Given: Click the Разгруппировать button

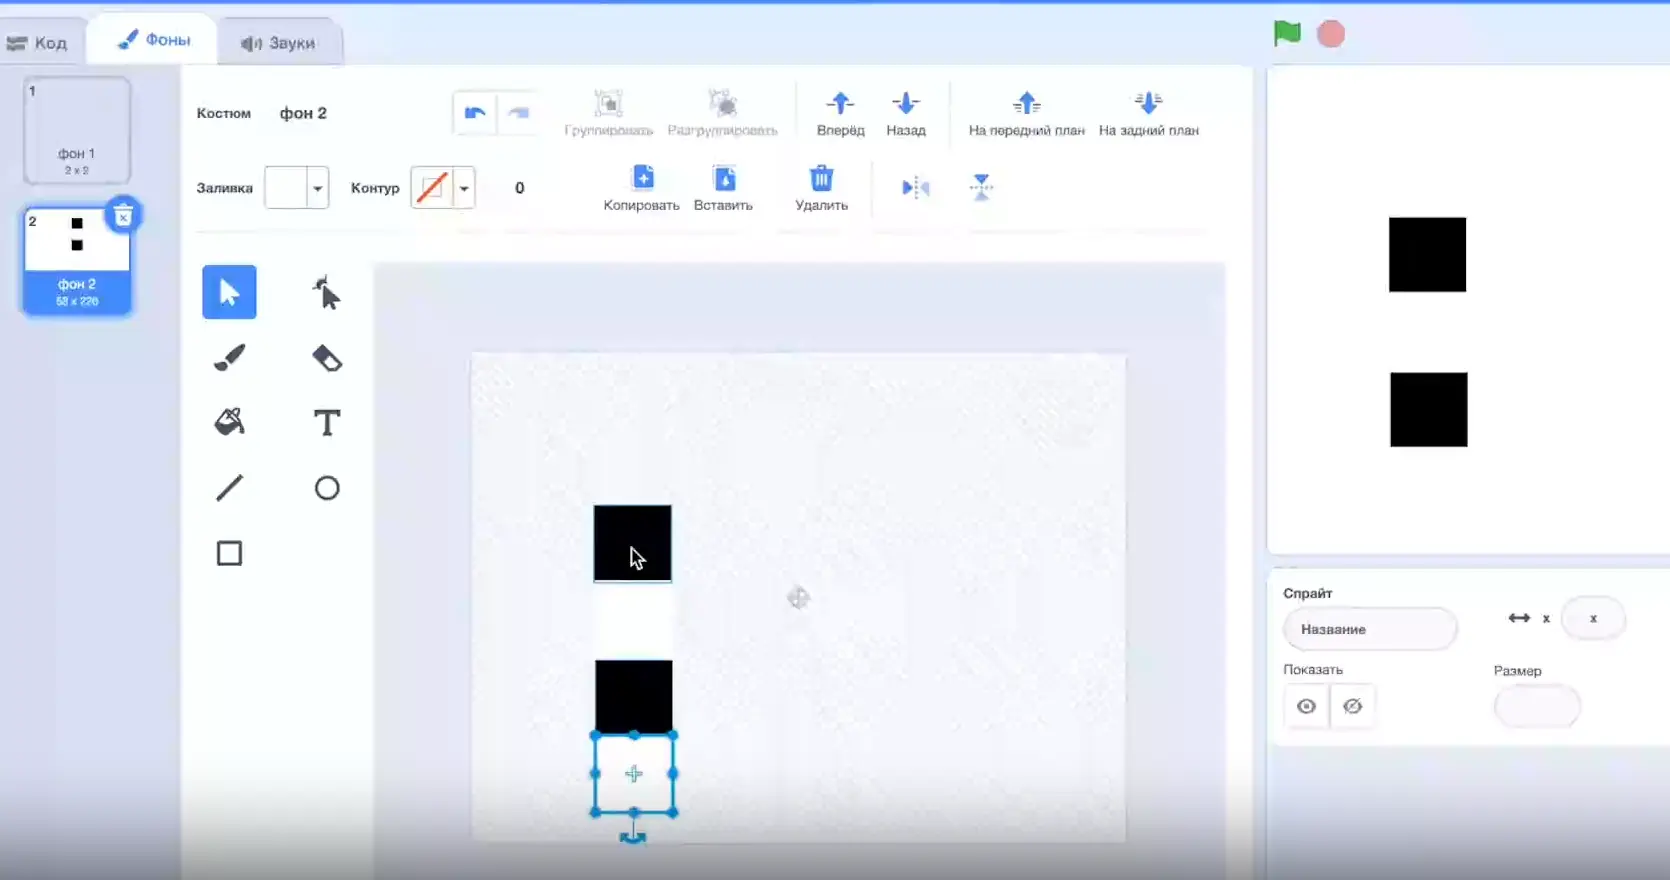Looking at the screenshot, I should point(722,113).
